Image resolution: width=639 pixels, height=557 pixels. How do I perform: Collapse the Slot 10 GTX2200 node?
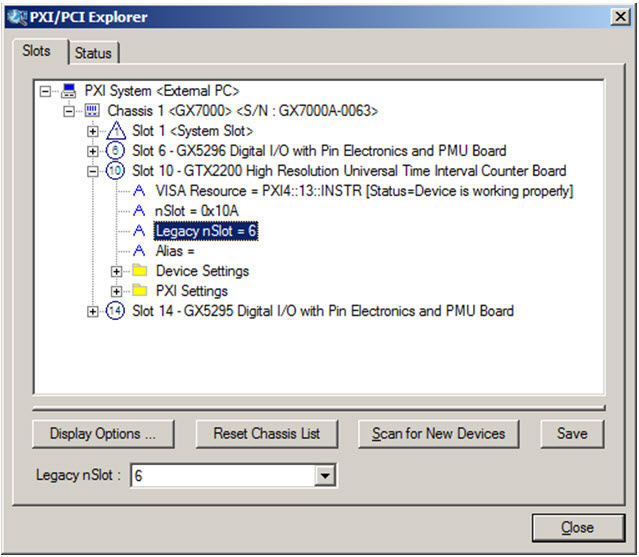[x=93, y=172]
